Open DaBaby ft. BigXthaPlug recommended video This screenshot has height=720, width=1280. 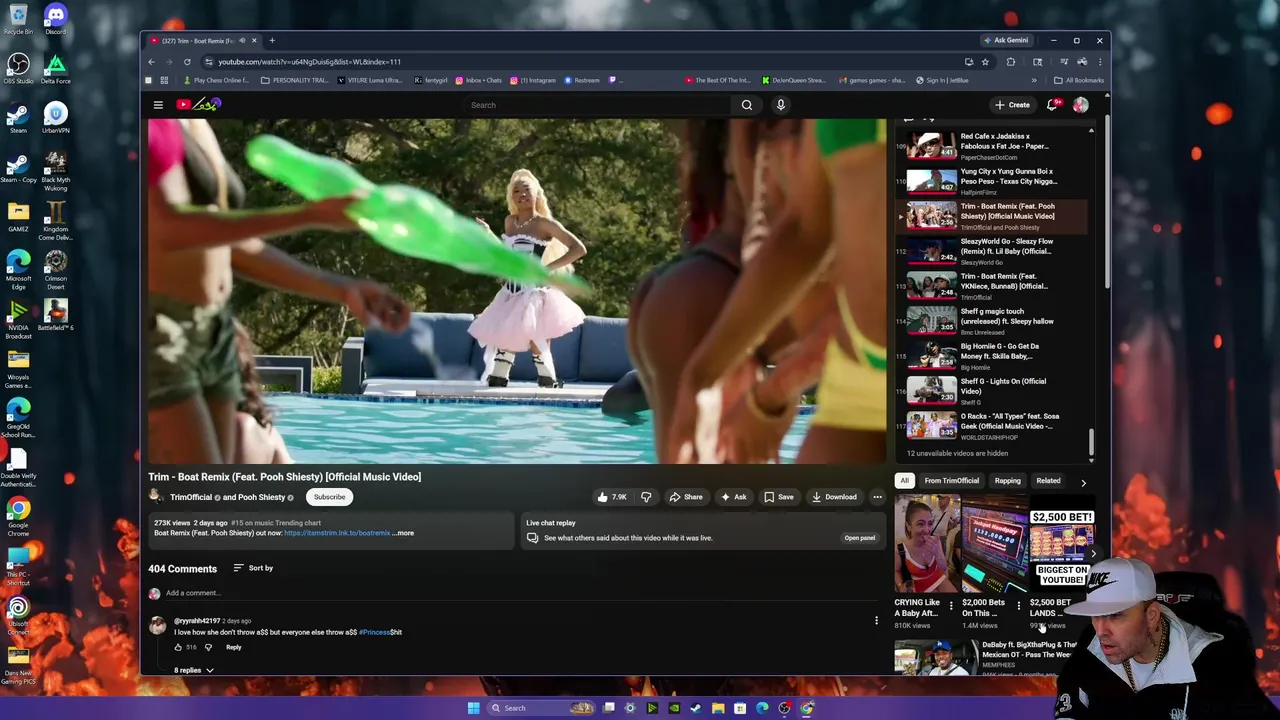click(x=985, y=657)
